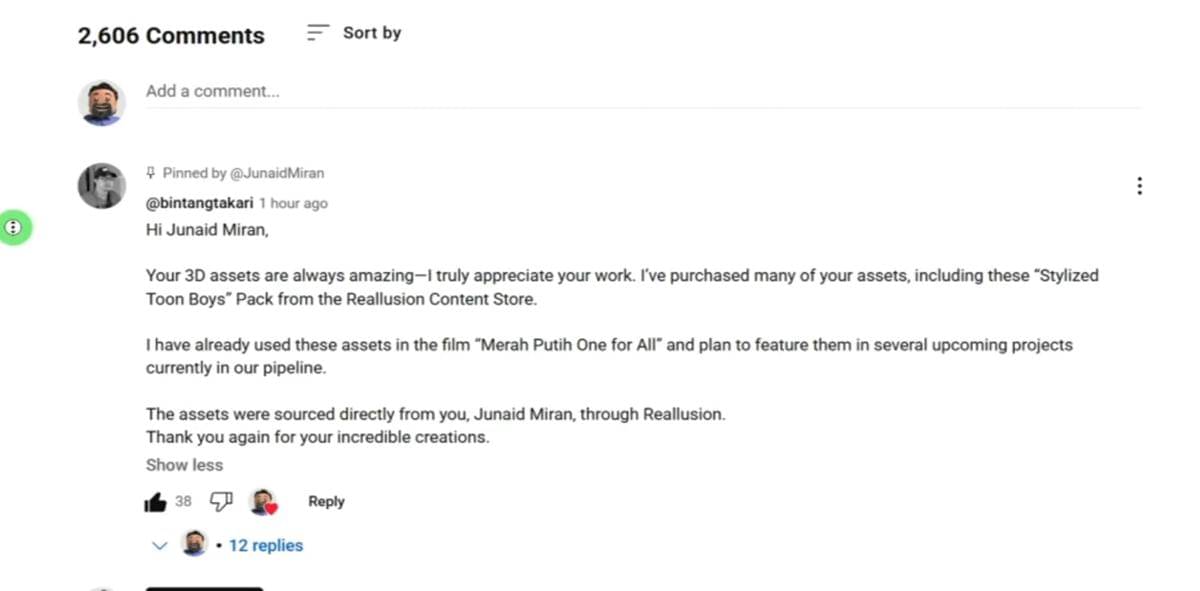Open the 12 replies link
Image resolution: width=1200 pixels, height=591 pixels.
pos(265,545)
